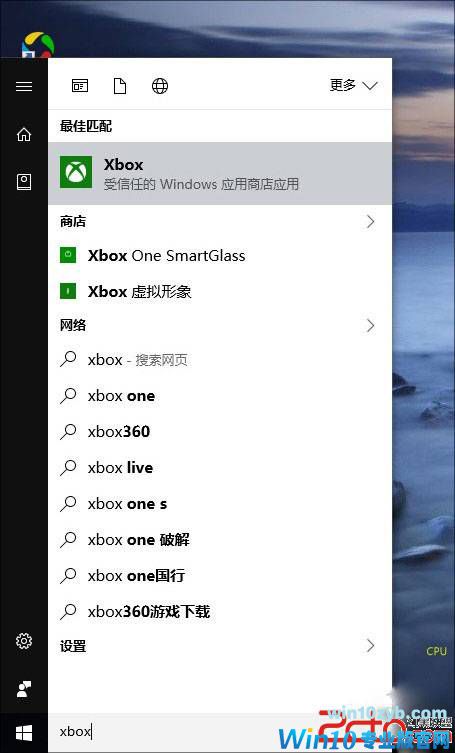455x753 pixels.
Task: Click the Feedback person icon in the sidebar
Action: (24, 689)
